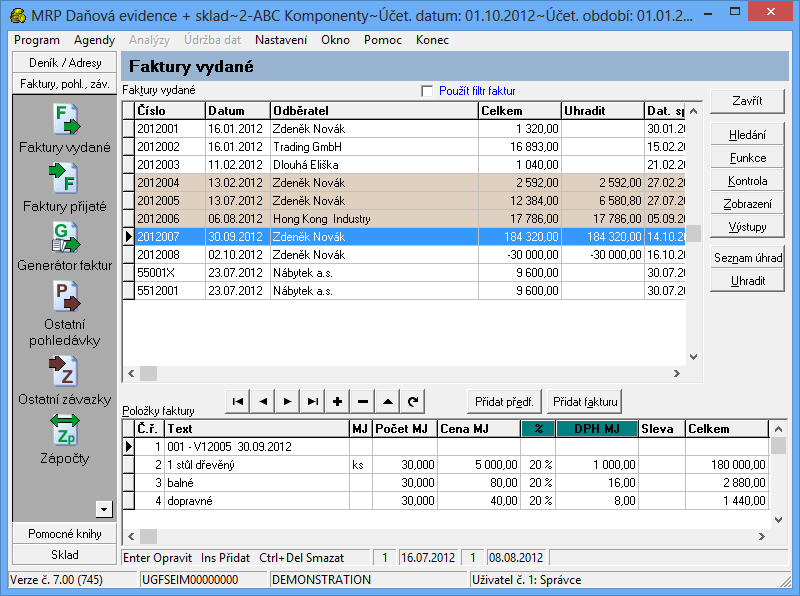Open Zápočty sidebar icon
800x596 pixels.
tap(64, 431)
